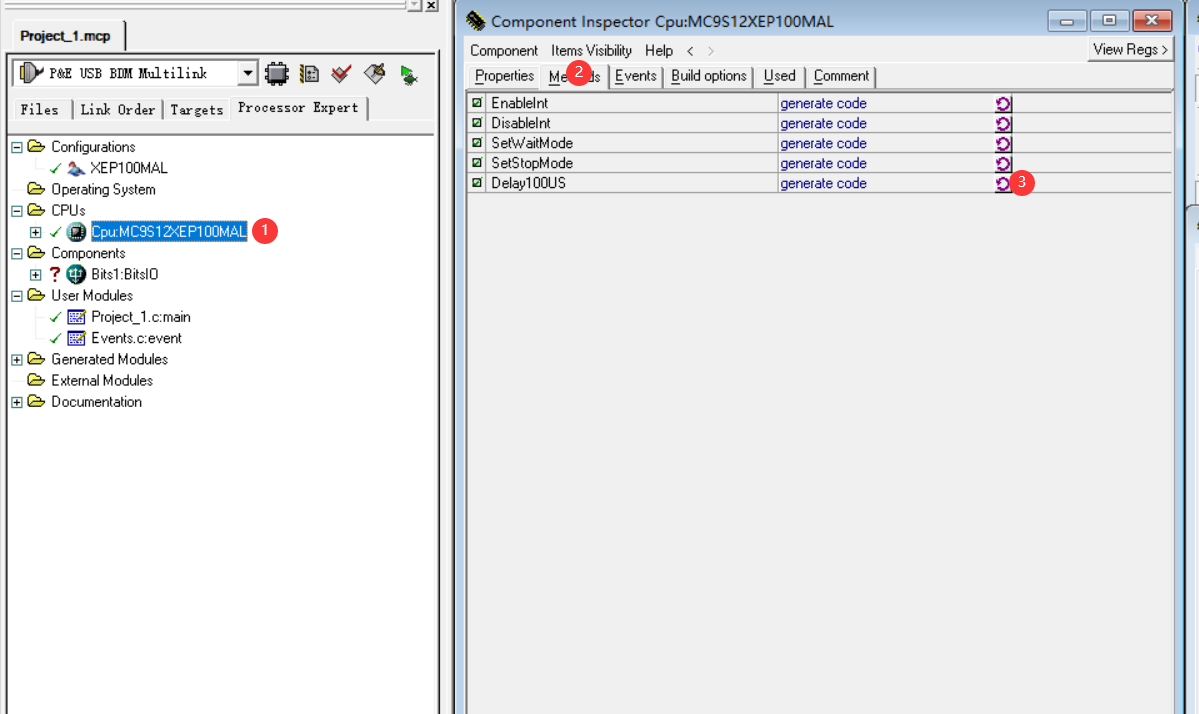This screenshot has width=1199, height=714.
Task: Click generate code value for Delay100US
Action: pos(823,183)
